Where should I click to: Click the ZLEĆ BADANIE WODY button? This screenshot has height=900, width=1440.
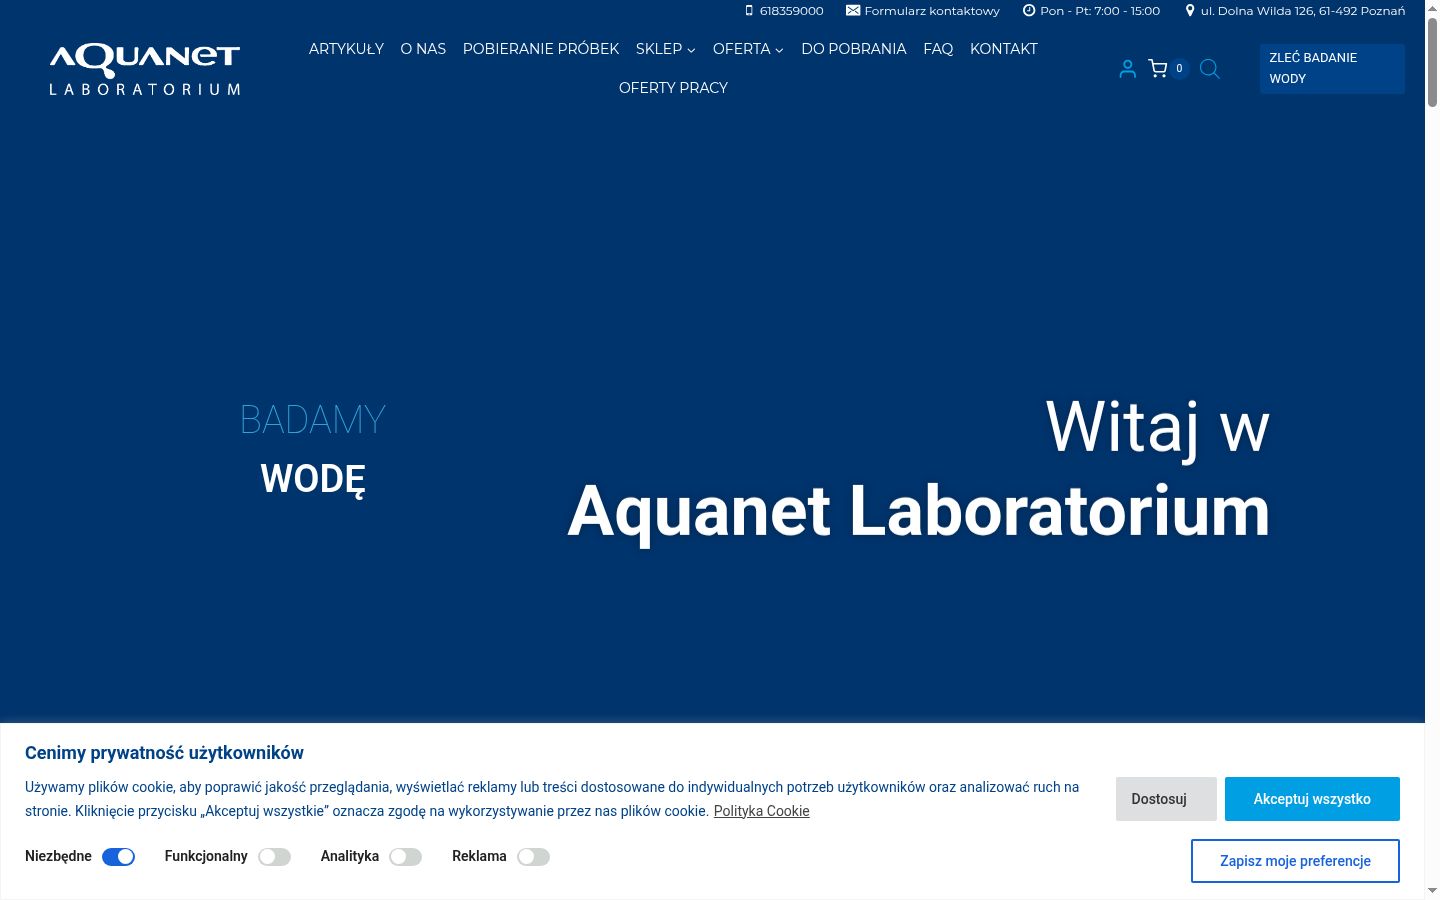coord(1332,68)
